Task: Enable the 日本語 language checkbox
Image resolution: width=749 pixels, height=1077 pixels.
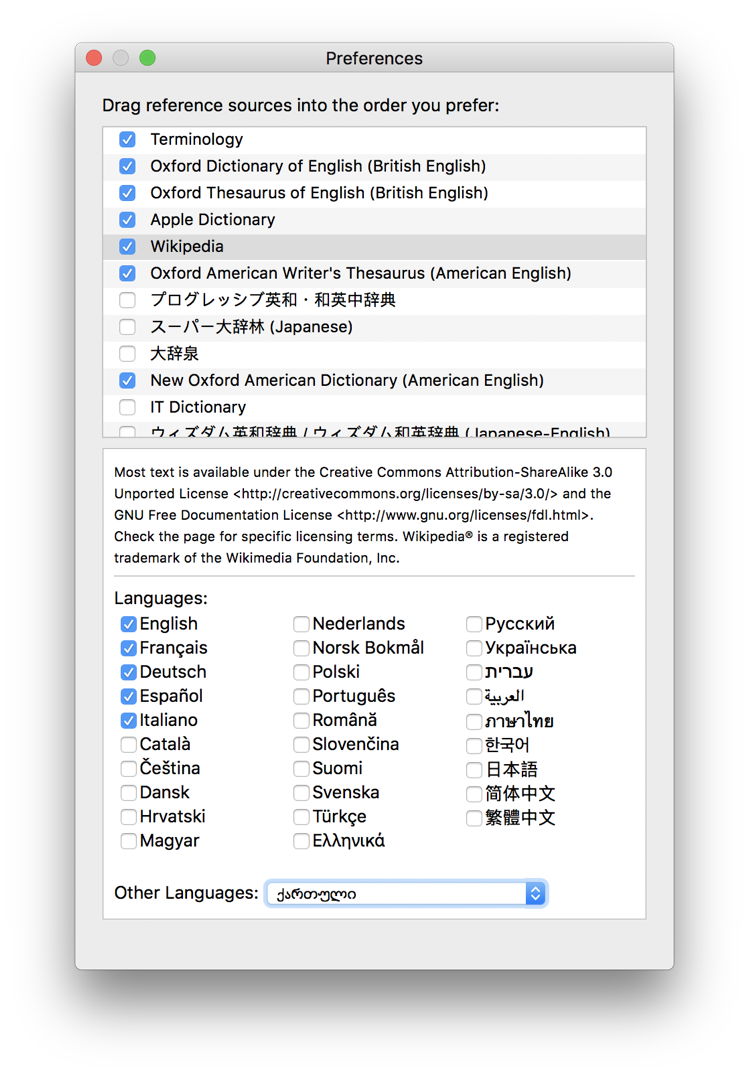Action: point(474,769)
